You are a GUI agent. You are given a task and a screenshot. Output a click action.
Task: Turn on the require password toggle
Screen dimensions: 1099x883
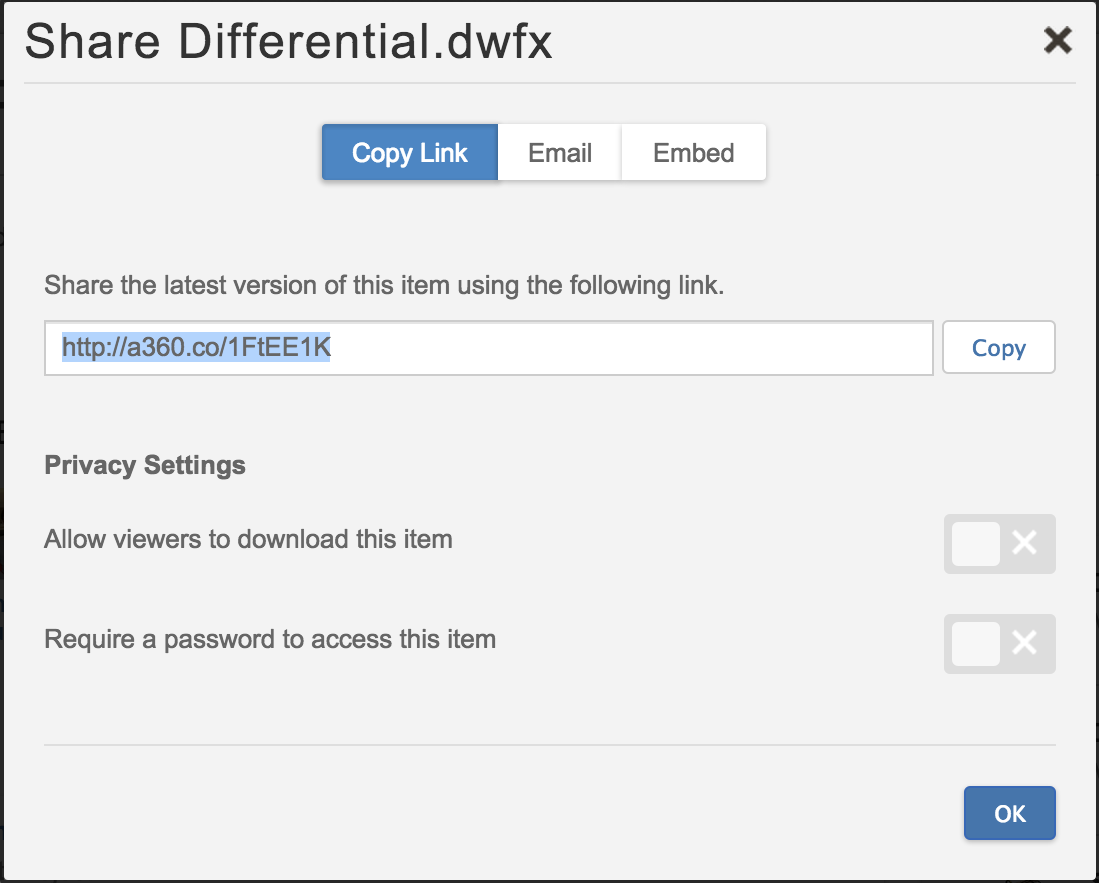999,643
